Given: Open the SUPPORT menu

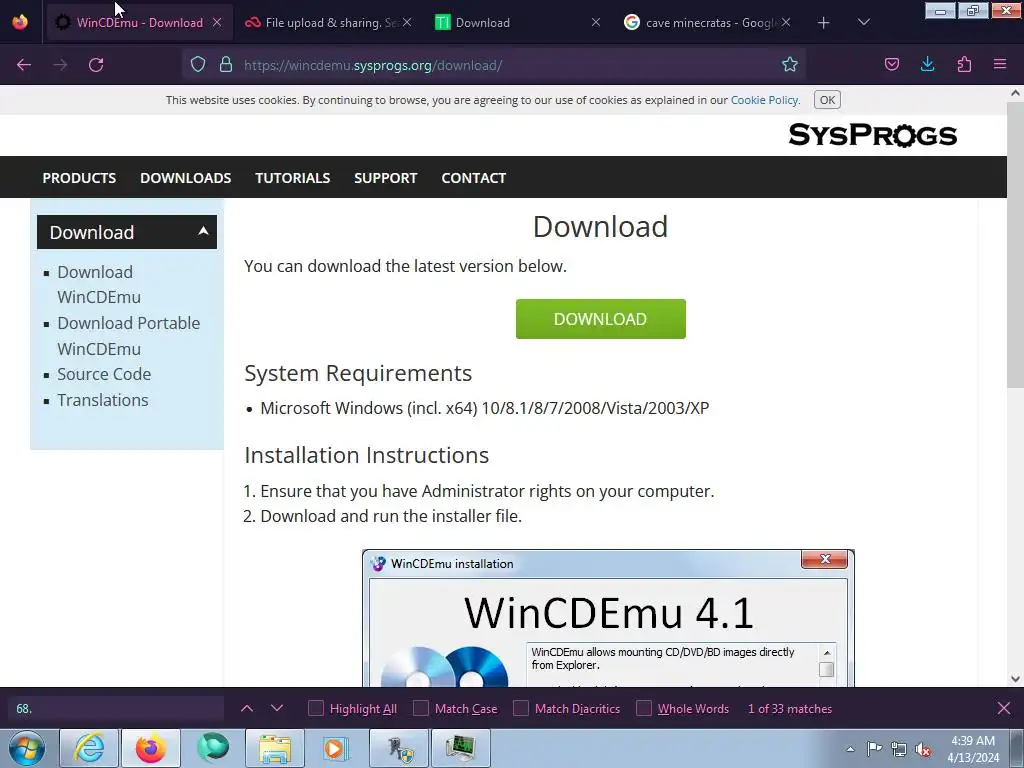Looking at the screenshot, I should 385,178.
